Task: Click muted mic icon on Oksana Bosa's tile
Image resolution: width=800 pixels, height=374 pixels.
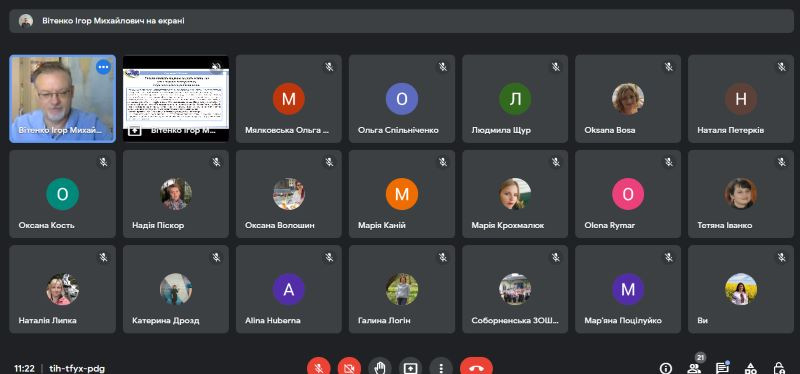Action: 668,67
